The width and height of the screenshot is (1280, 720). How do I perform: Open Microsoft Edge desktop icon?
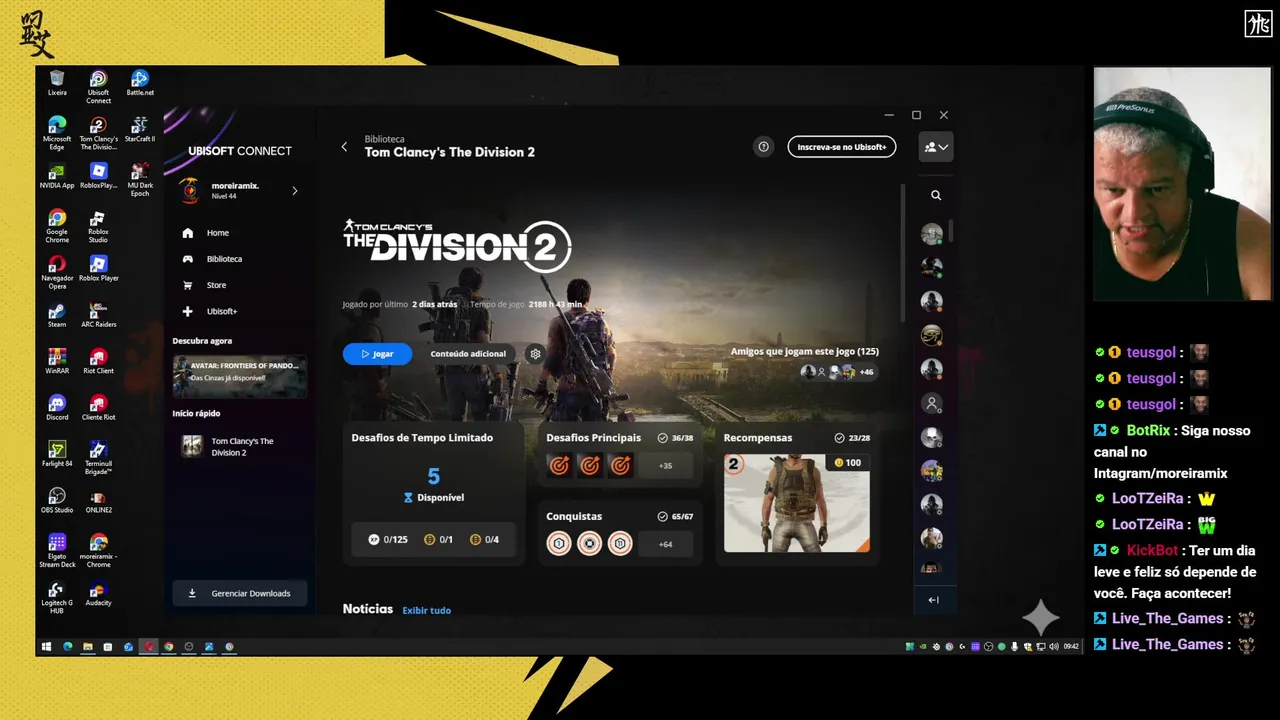(57, 133)
